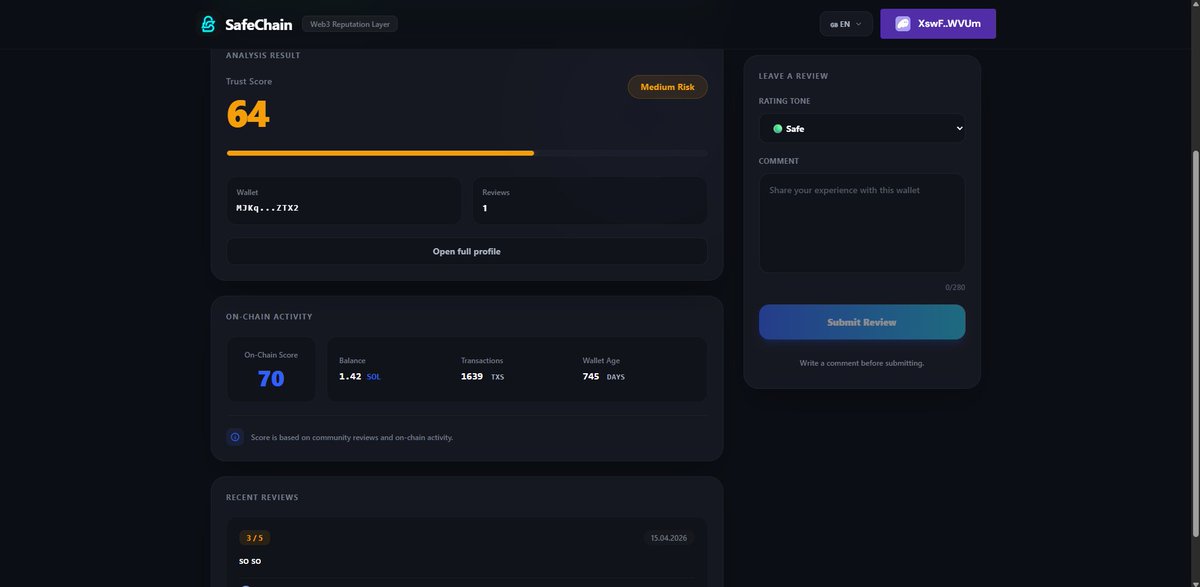Click the Medium Risk badge
1200x587 pixels.
click(x=666, y=86)
